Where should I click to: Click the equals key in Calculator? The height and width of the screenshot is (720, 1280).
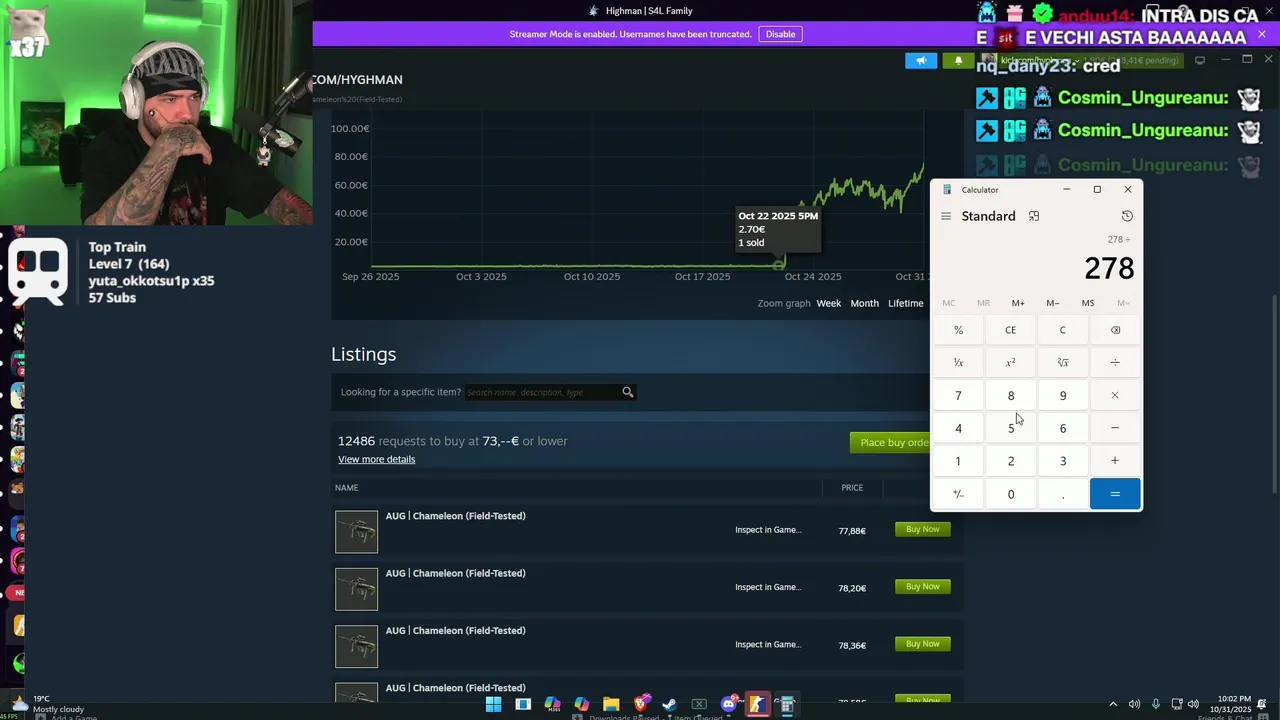pyautogui.click(x=1115, y=494)
